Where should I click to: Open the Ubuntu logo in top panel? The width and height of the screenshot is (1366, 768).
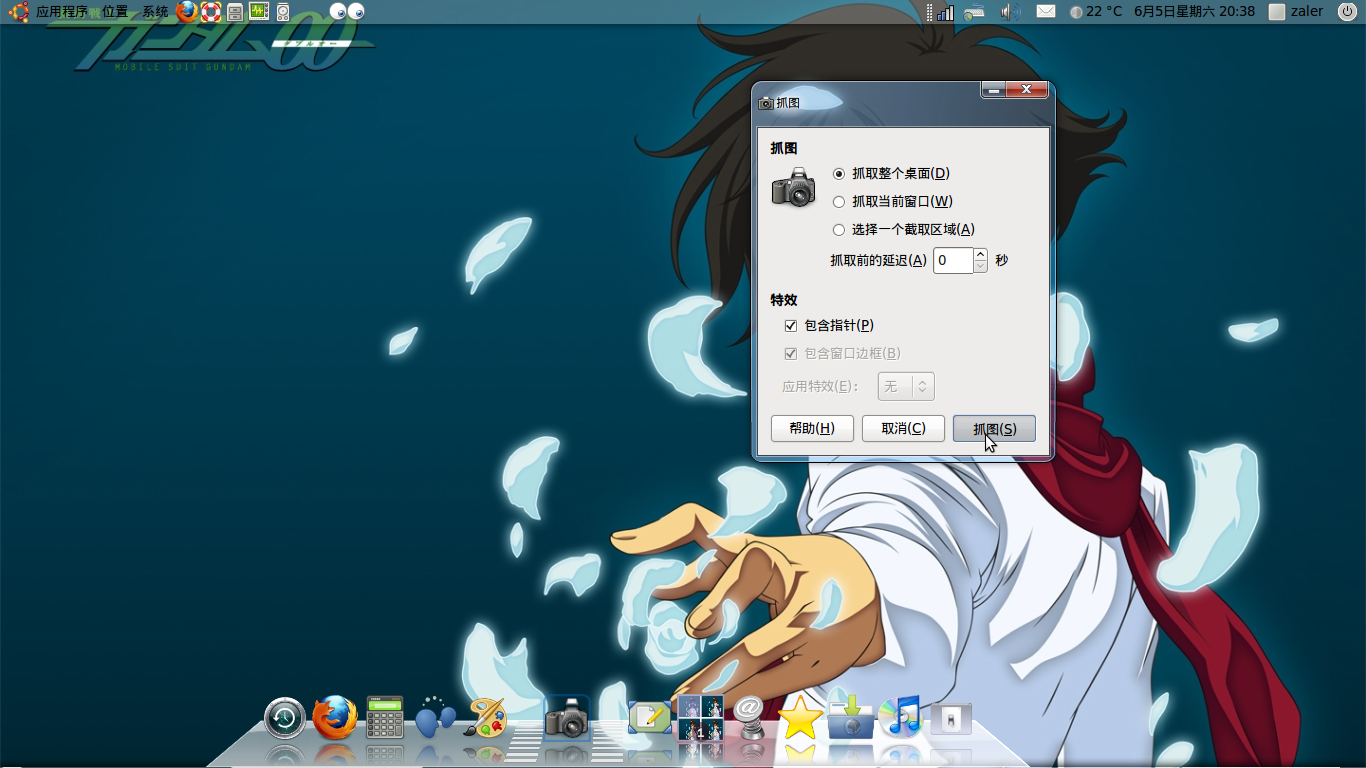[18, 12]
